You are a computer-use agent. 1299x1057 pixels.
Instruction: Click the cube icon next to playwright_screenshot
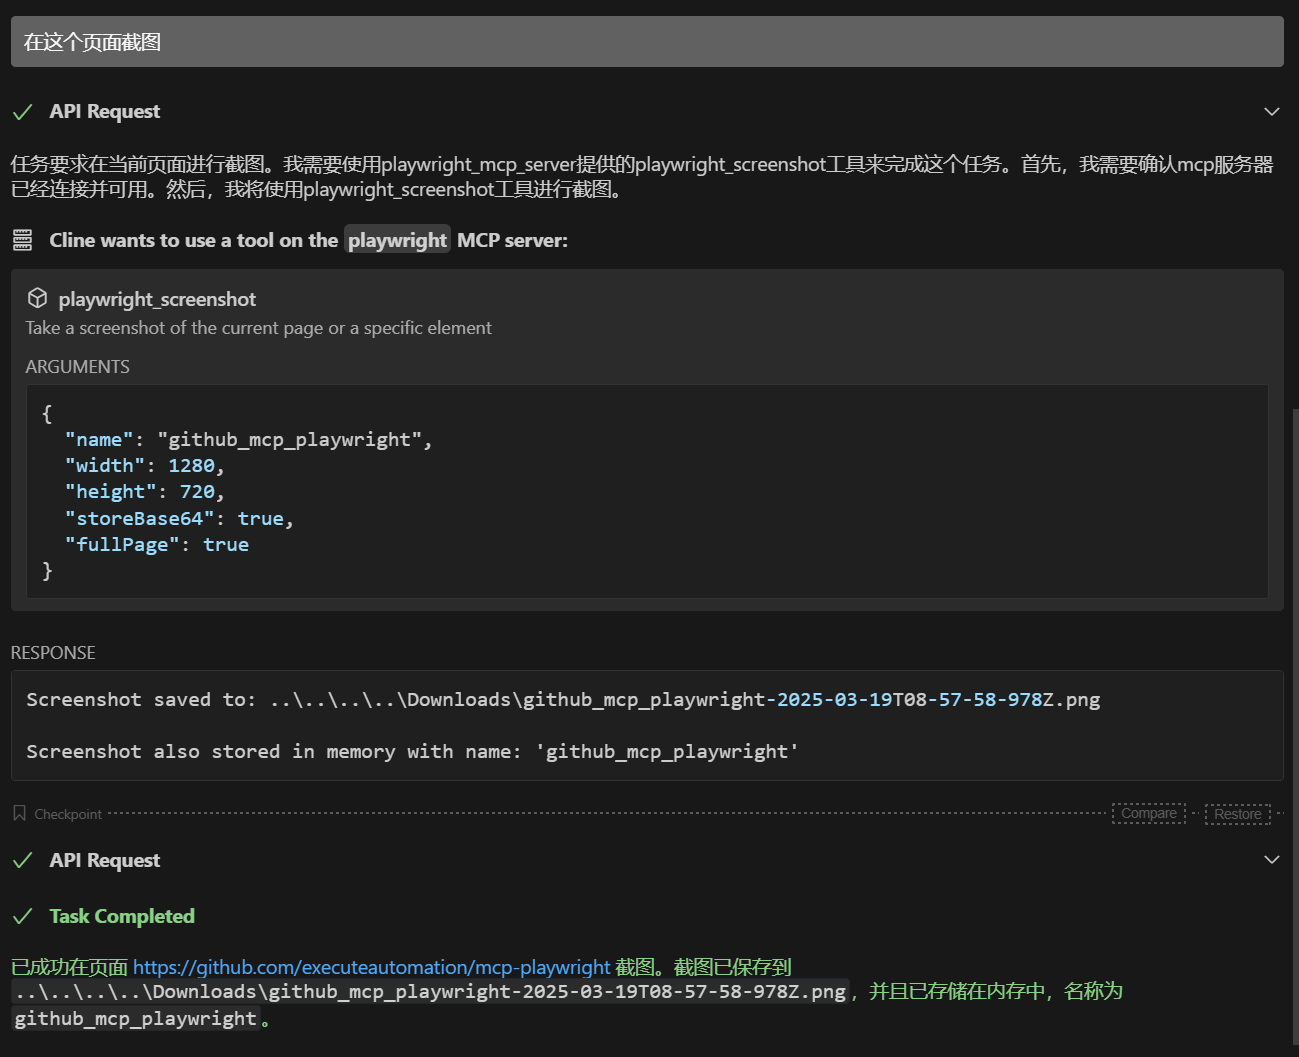pos(37,298)
